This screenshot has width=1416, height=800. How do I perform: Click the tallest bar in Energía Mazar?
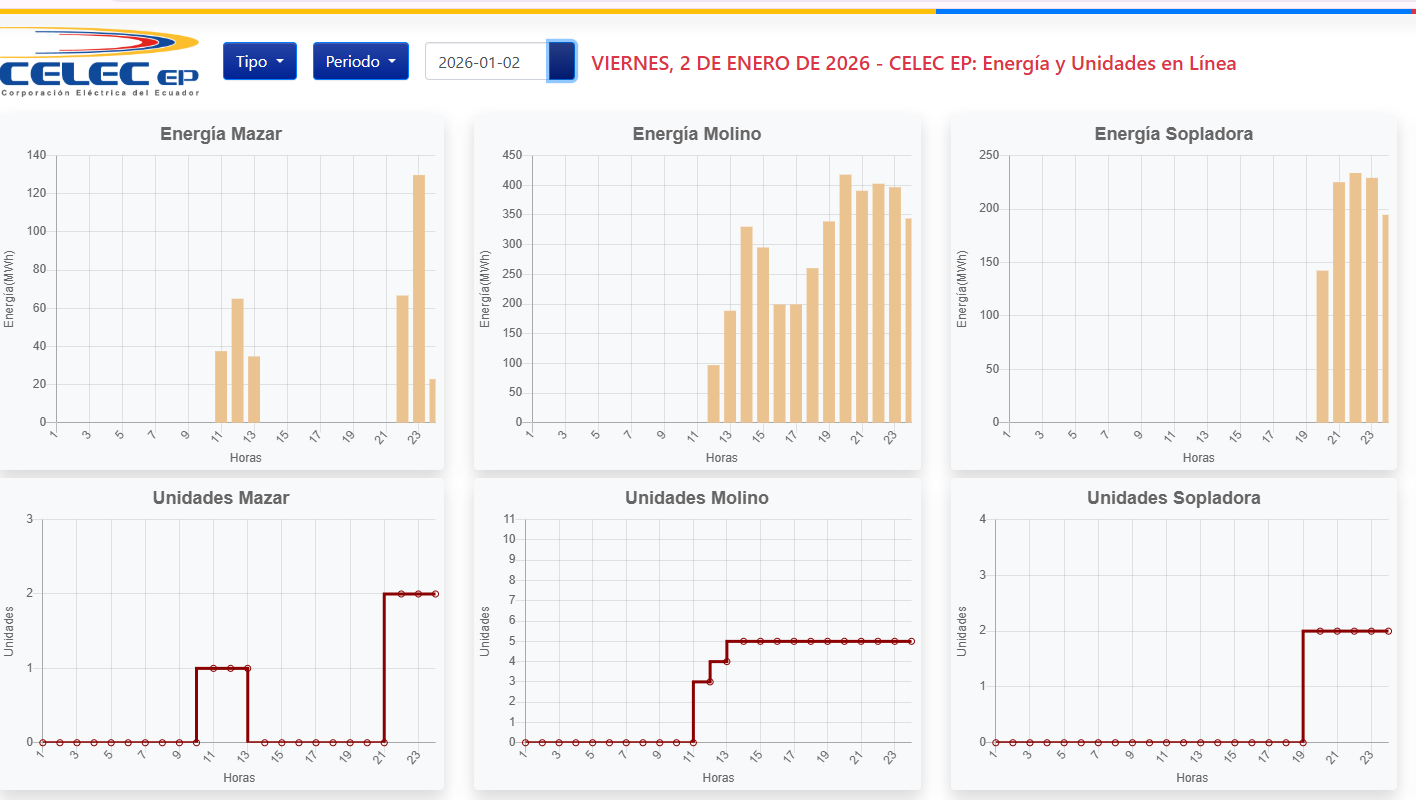(x=419, y=298)
